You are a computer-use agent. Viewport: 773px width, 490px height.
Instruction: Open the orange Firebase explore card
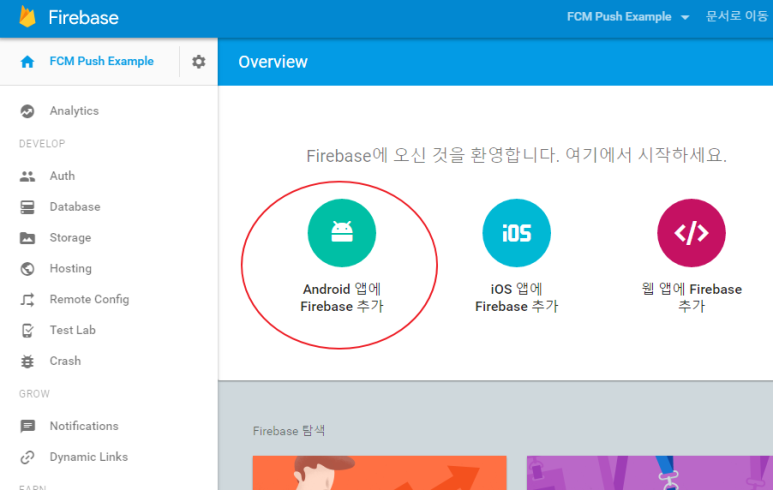tap(380, 473)
